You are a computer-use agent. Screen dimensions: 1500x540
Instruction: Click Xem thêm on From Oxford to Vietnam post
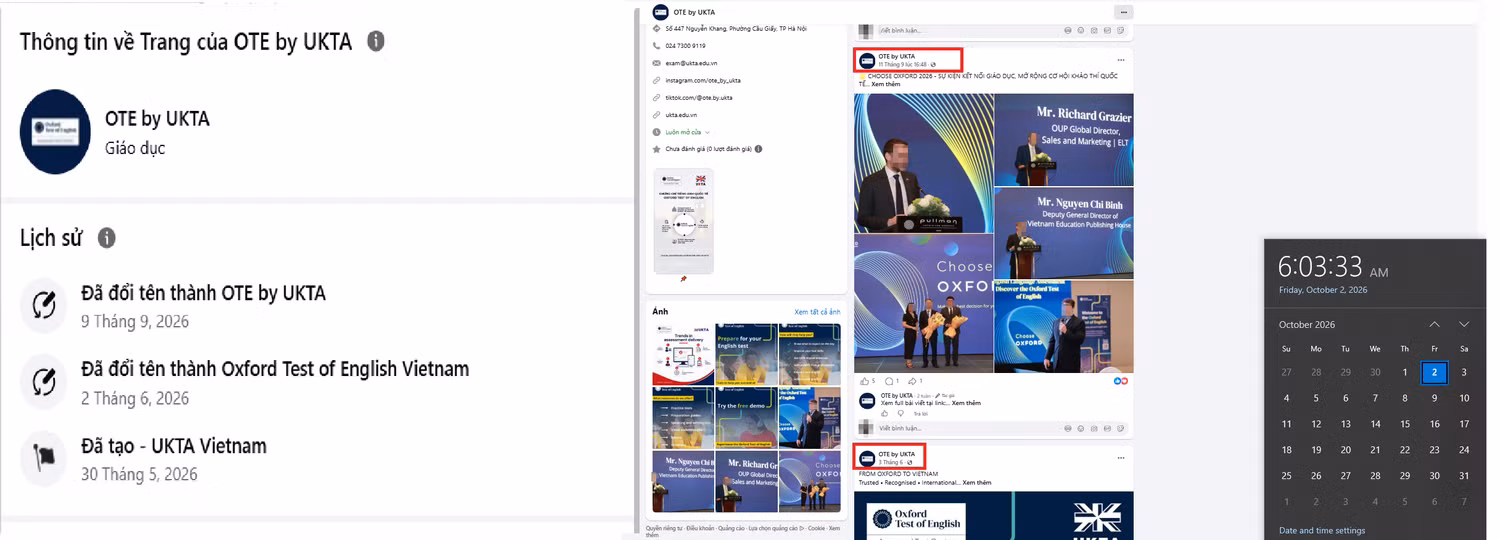[x=977, y=482]
